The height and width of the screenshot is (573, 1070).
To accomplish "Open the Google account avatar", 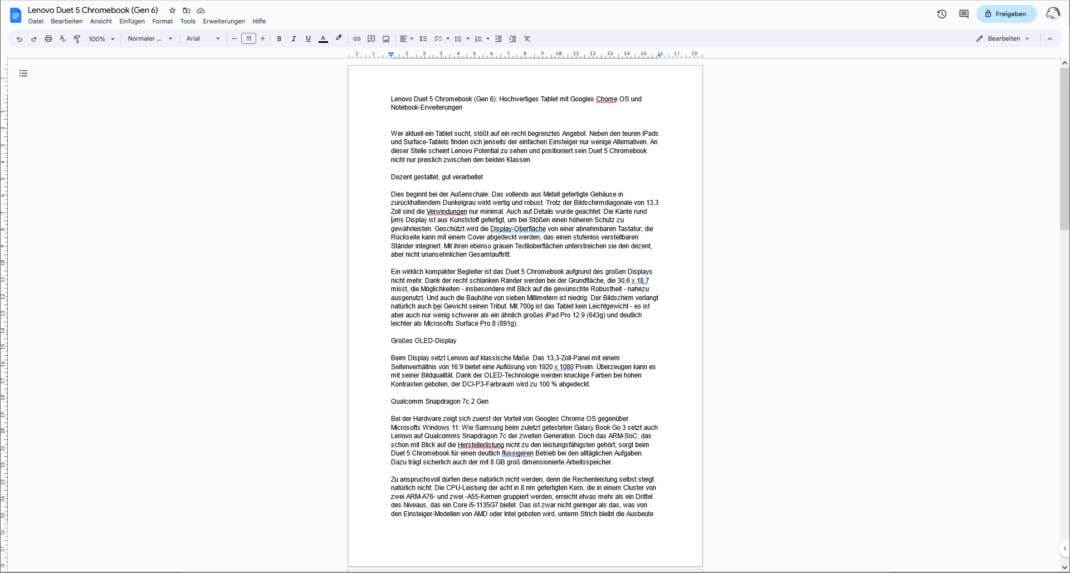I will tap(1053, 14).
